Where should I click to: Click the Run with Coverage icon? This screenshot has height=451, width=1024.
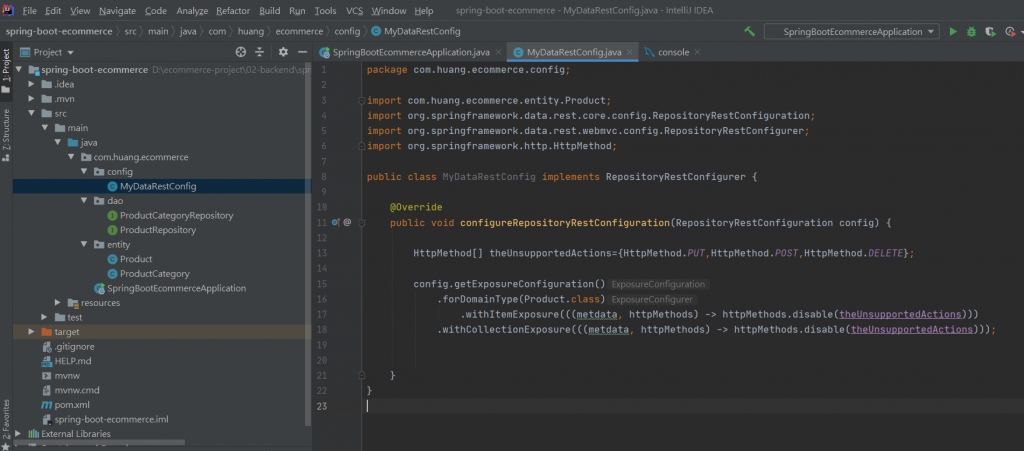[987, 32]
